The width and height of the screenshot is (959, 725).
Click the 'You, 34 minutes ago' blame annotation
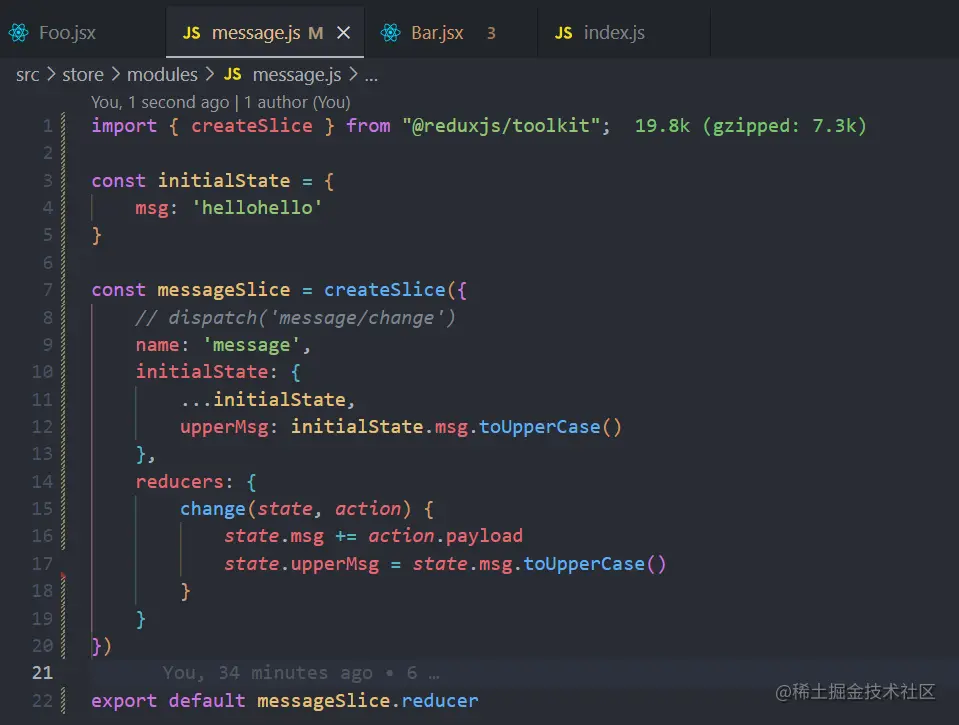tap(267, 673)
